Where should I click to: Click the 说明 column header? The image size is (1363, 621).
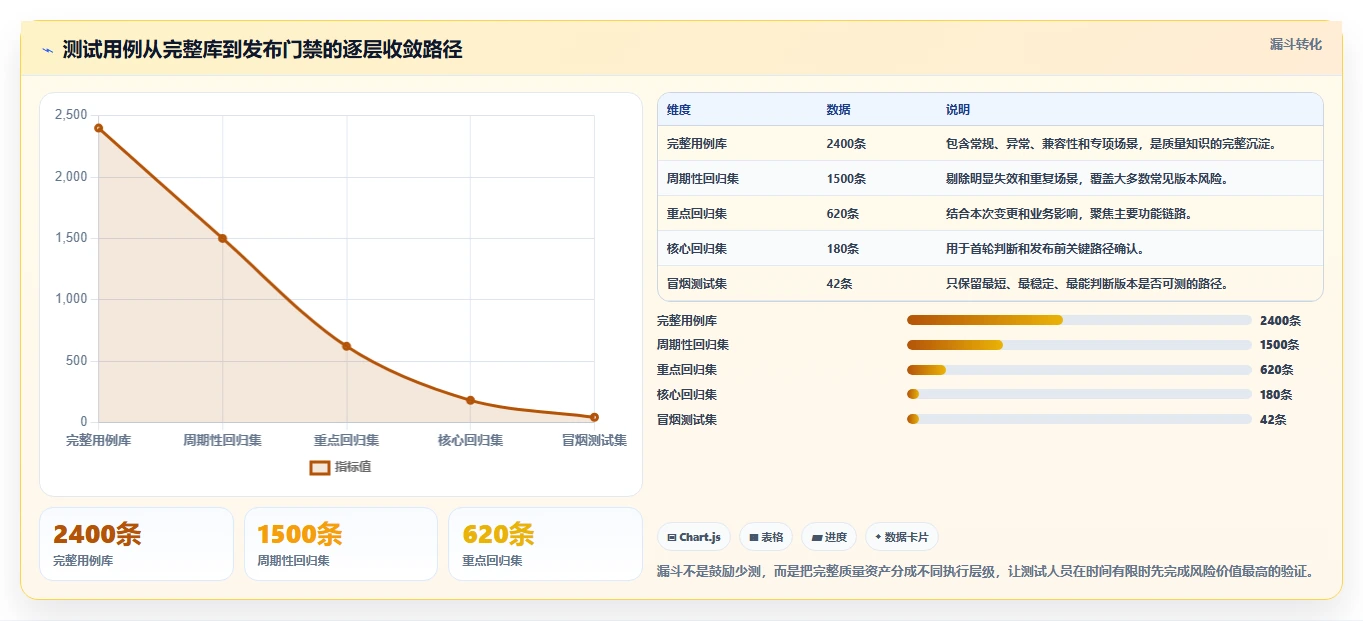[958, 110]
